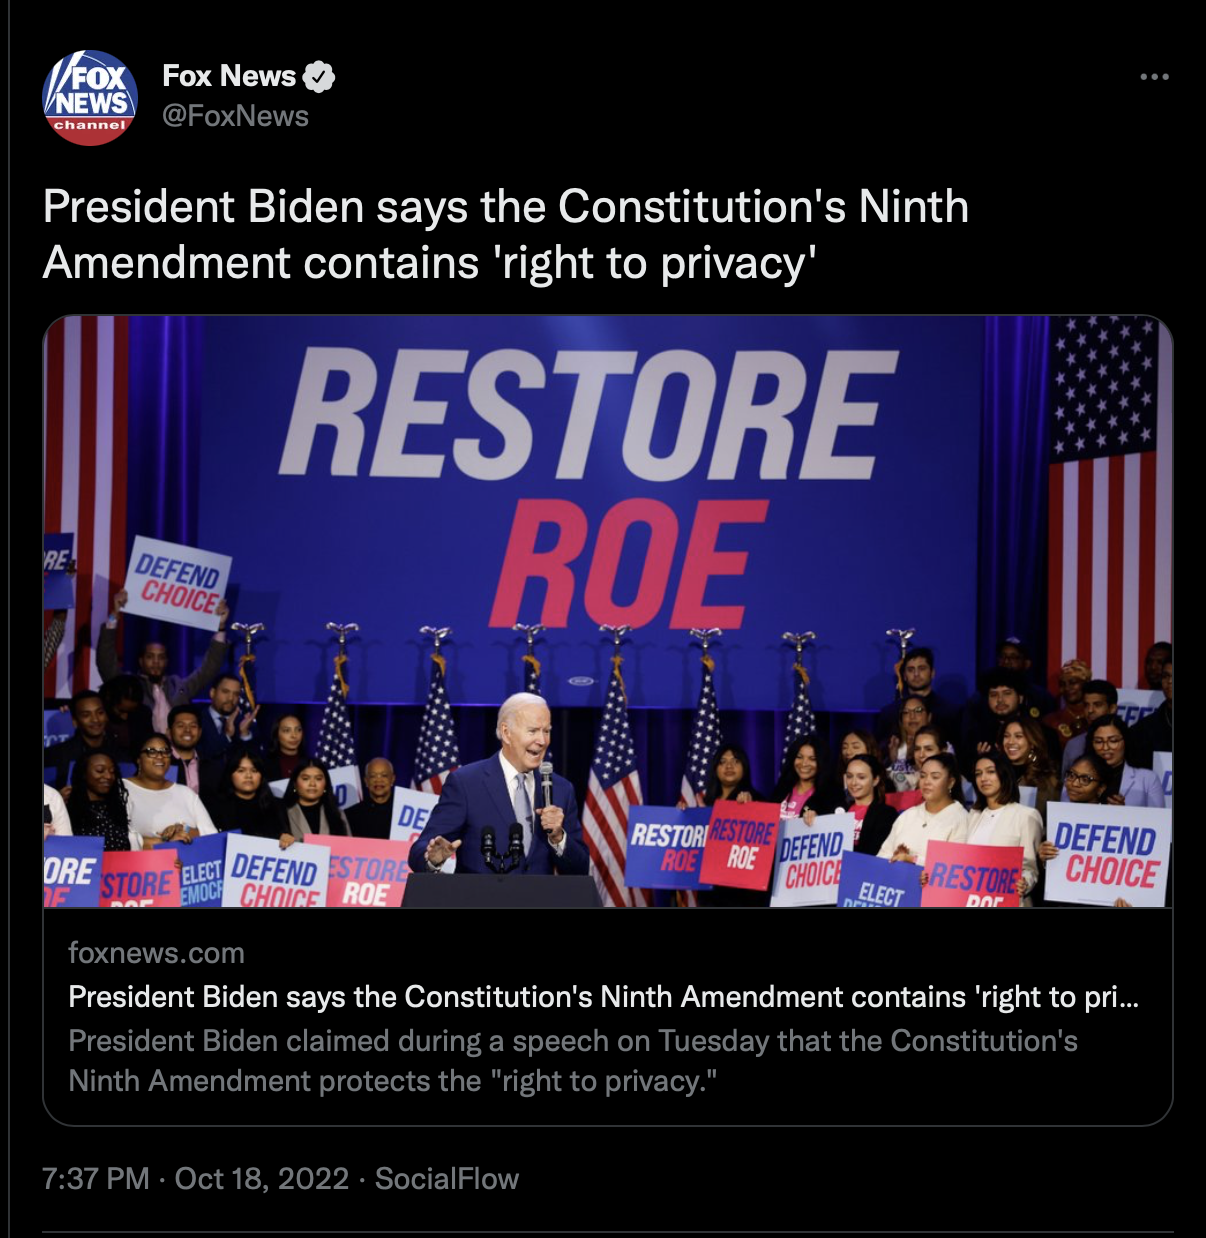
Task: Open the Restore Roe article image
Action: (607, 612)
